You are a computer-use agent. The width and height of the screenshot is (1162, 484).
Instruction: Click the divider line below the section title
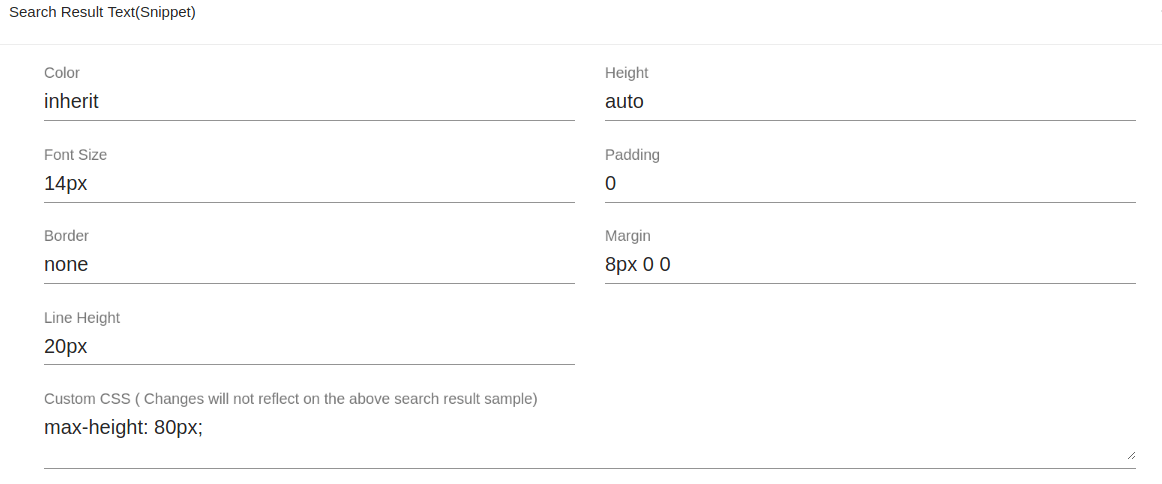coord(581,44)
